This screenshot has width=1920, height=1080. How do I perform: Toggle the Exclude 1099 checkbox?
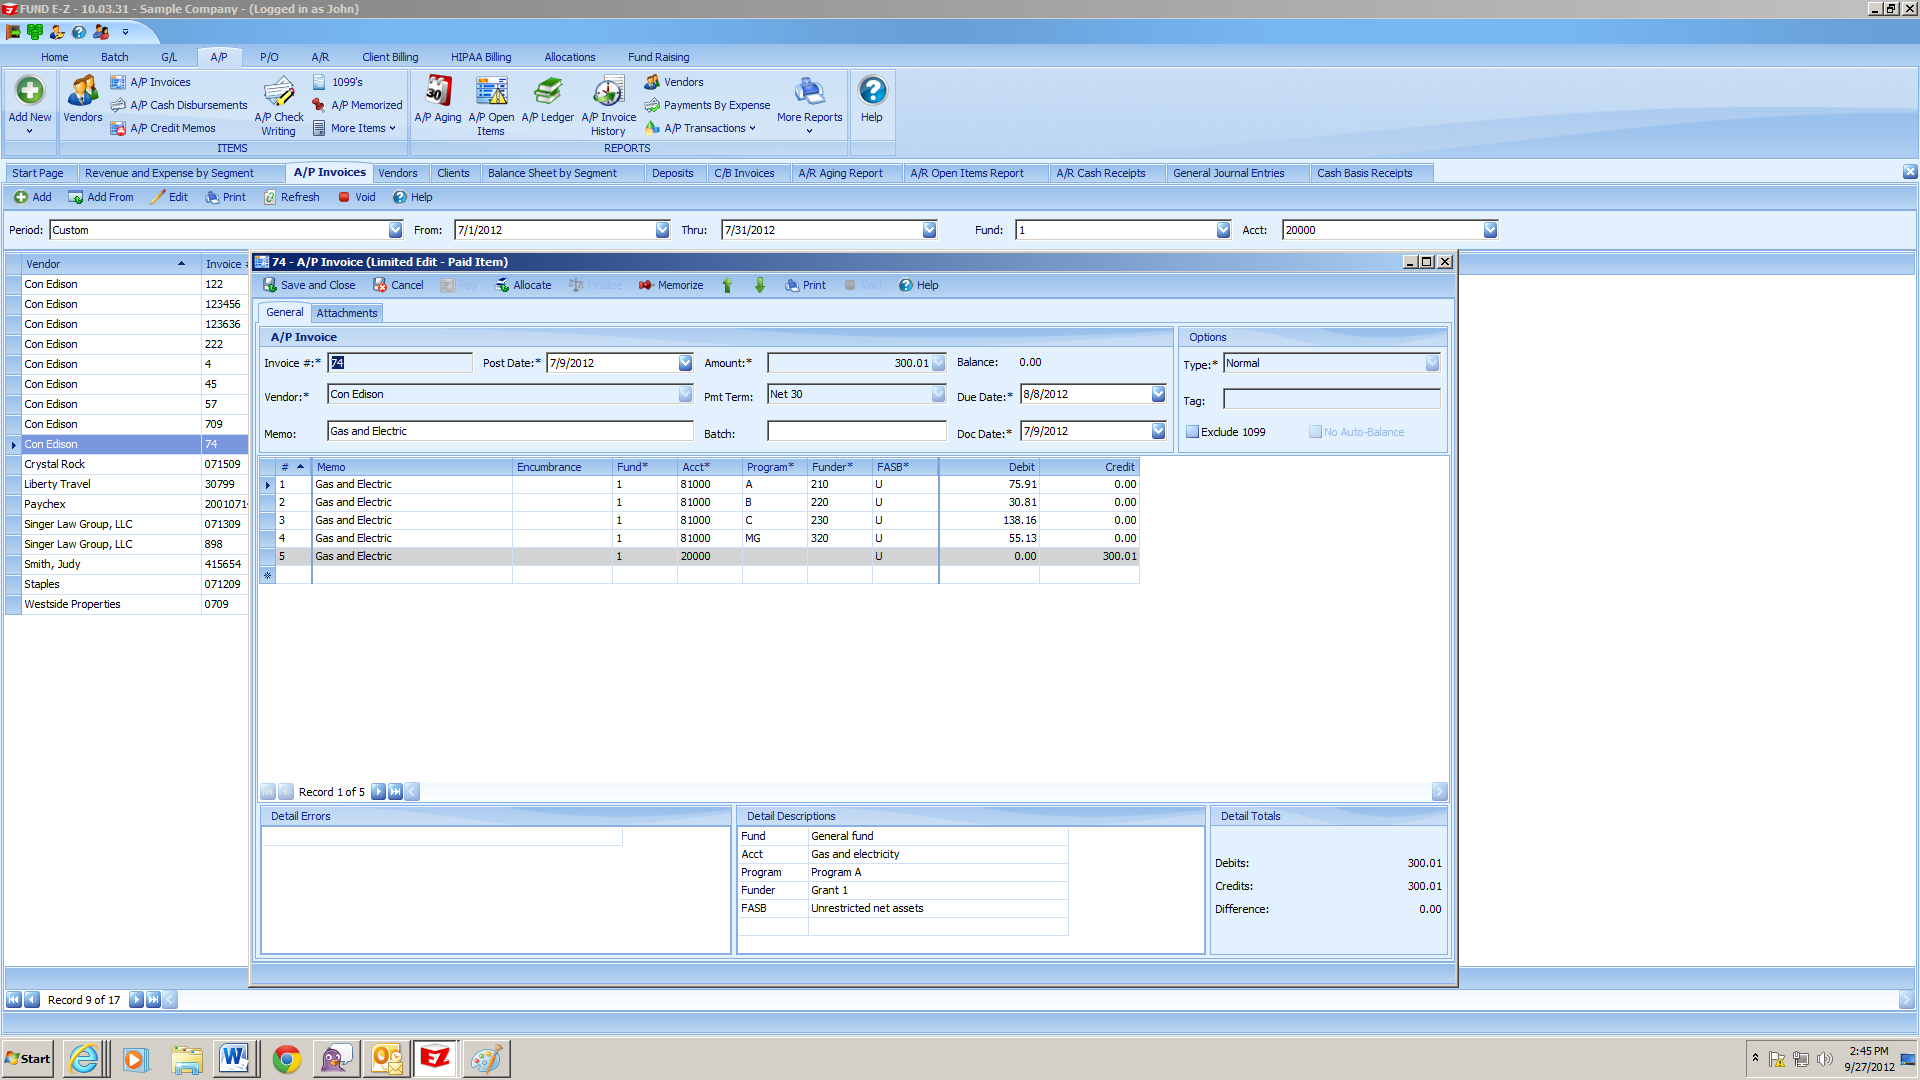point(1193,432)
